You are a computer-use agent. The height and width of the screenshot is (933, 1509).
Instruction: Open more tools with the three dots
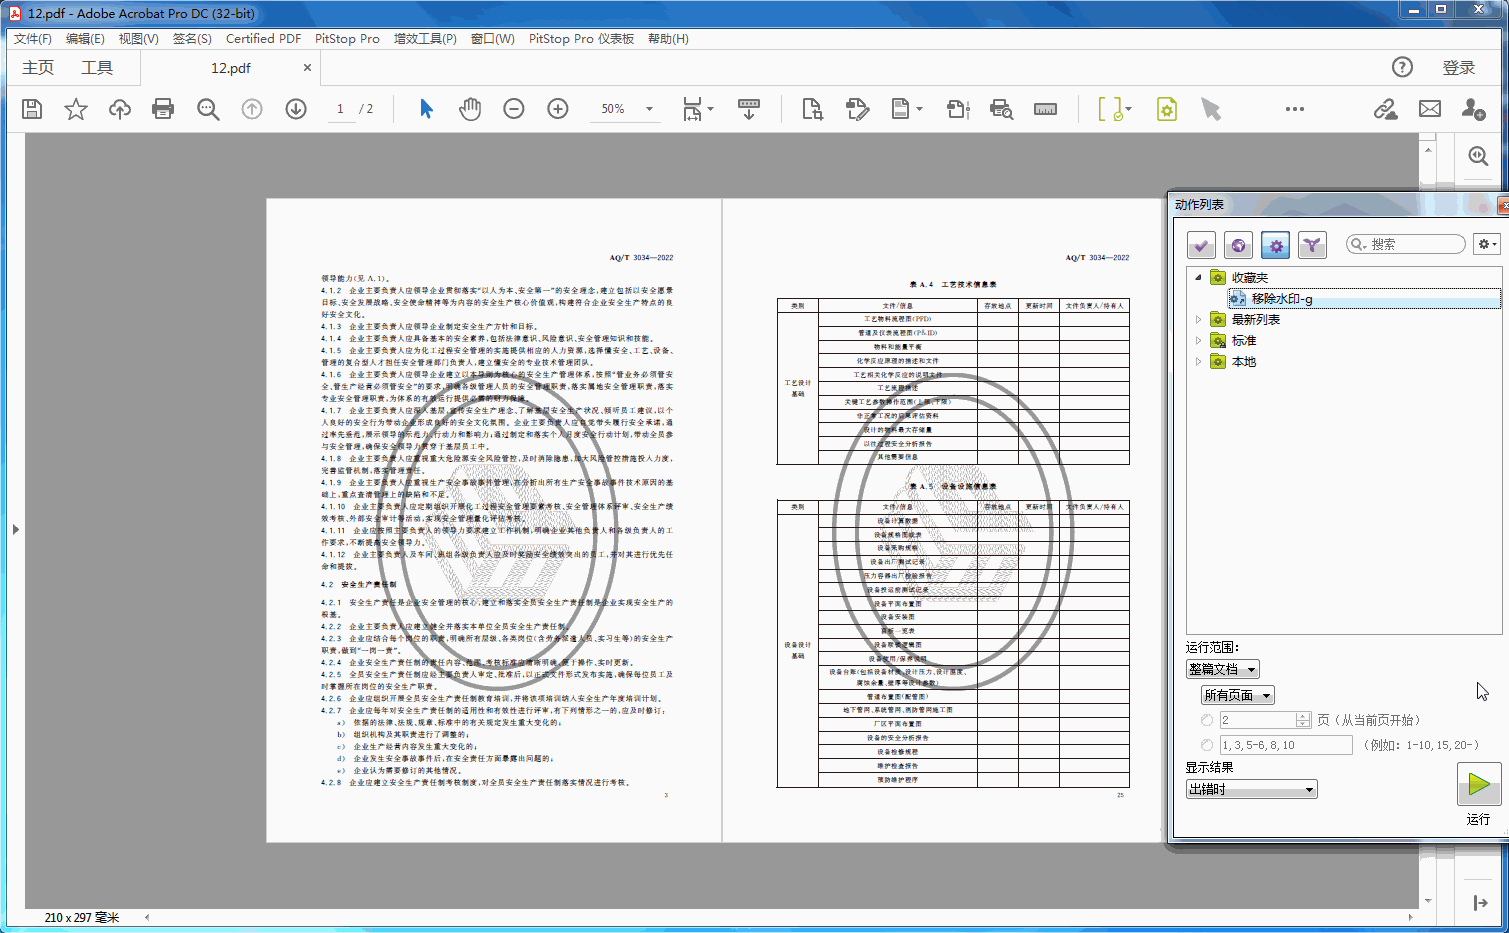(x=1295, y=109)
